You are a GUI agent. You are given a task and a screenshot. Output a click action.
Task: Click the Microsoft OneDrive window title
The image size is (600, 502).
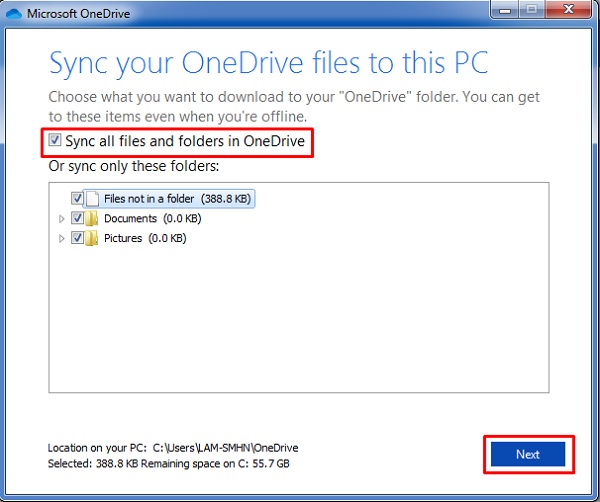coord(78,14)
